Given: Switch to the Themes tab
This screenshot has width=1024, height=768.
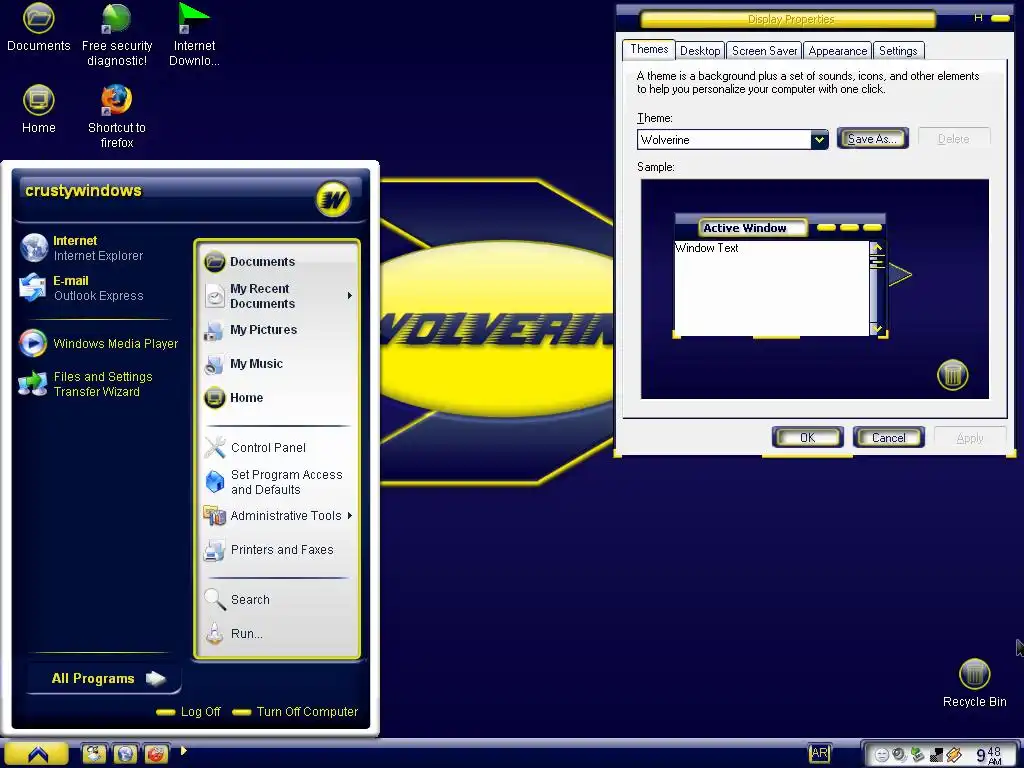Looking at the screenshot, I should (648, 49).
